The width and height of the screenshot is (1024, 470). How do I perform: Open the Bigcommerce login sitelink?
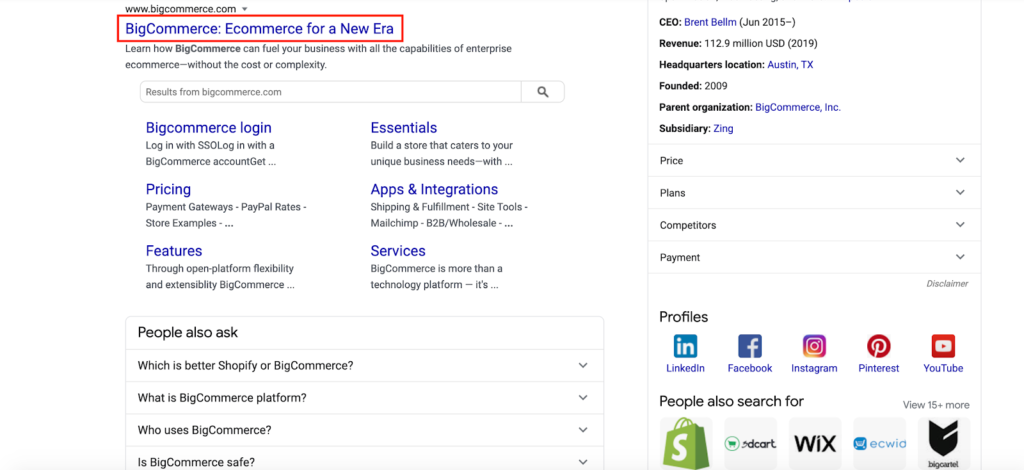pos(208,127)
